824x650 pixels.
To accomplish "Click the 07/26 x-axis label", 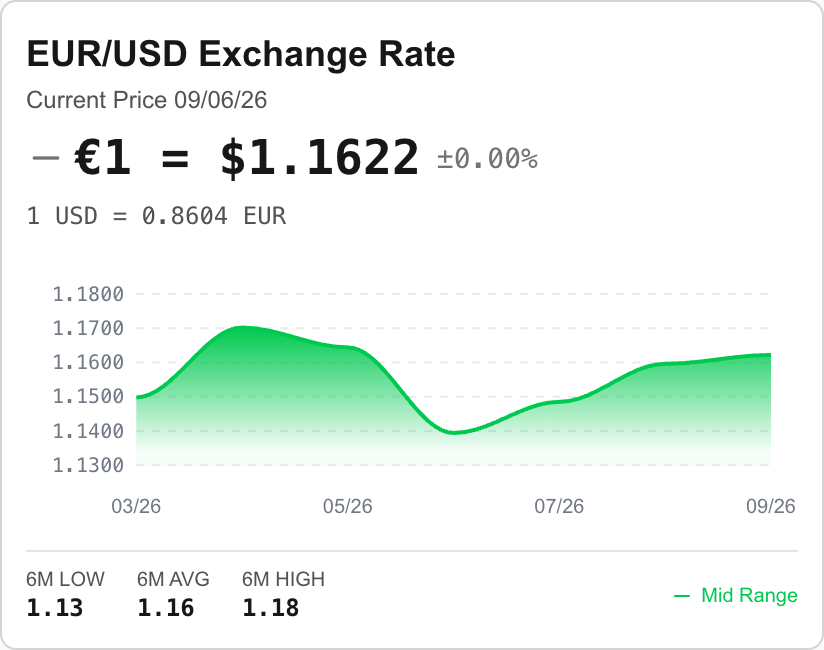I will (559, 506).
